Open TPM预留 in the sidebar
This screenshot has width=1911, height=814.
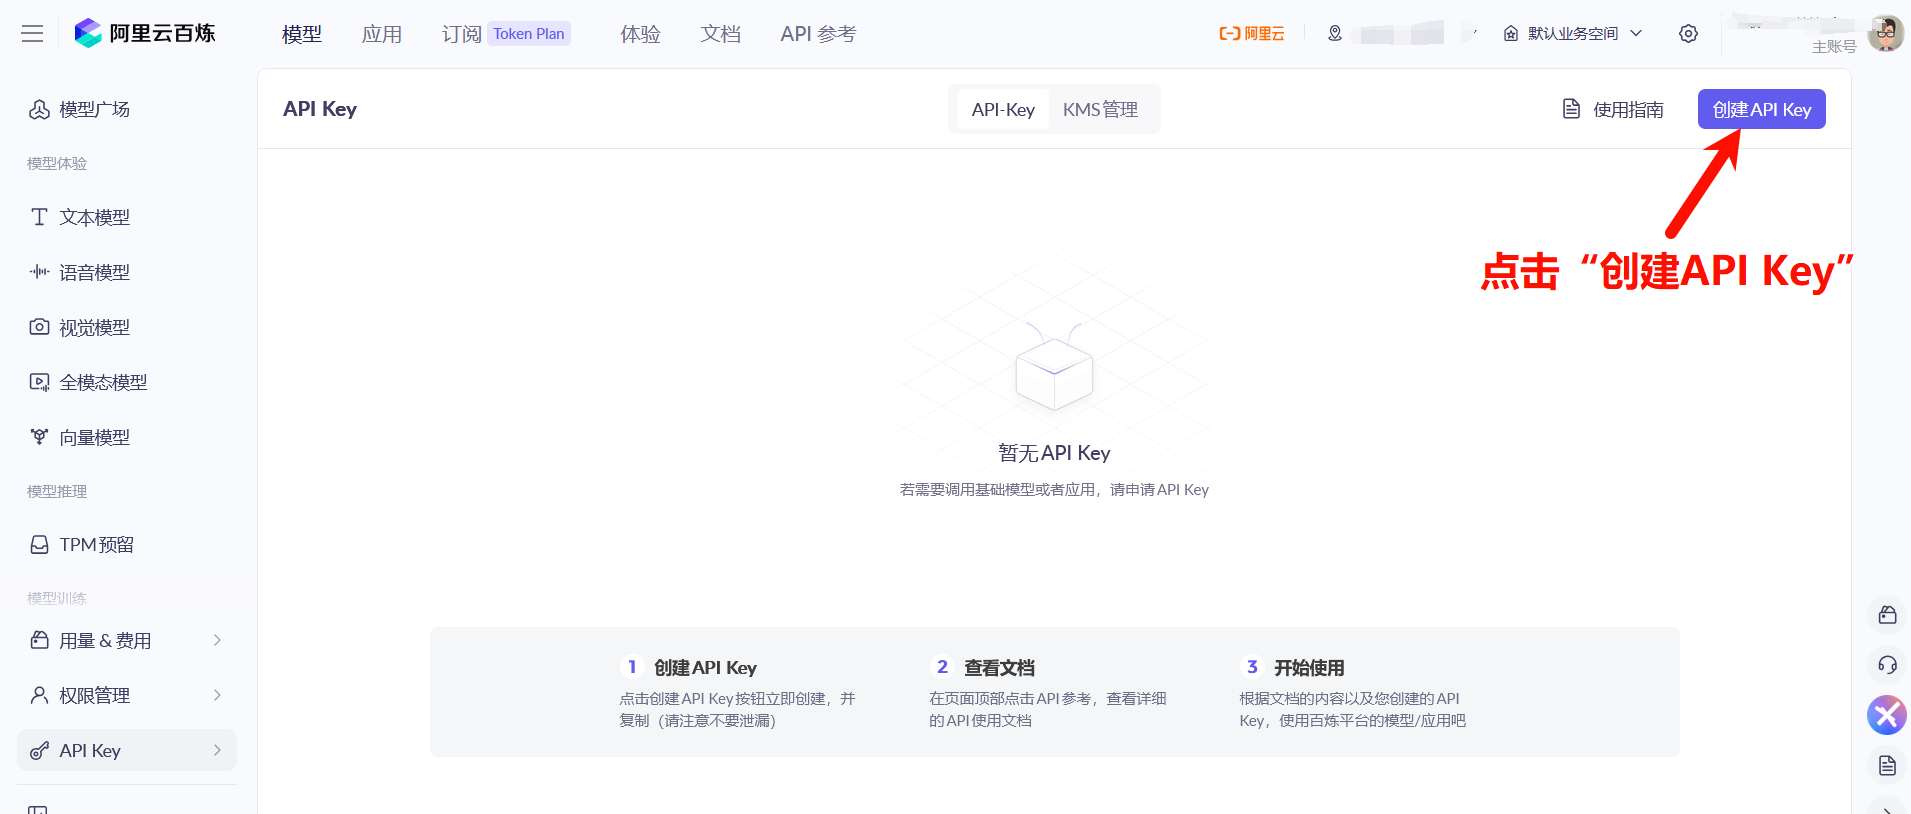tap(96, 545)
